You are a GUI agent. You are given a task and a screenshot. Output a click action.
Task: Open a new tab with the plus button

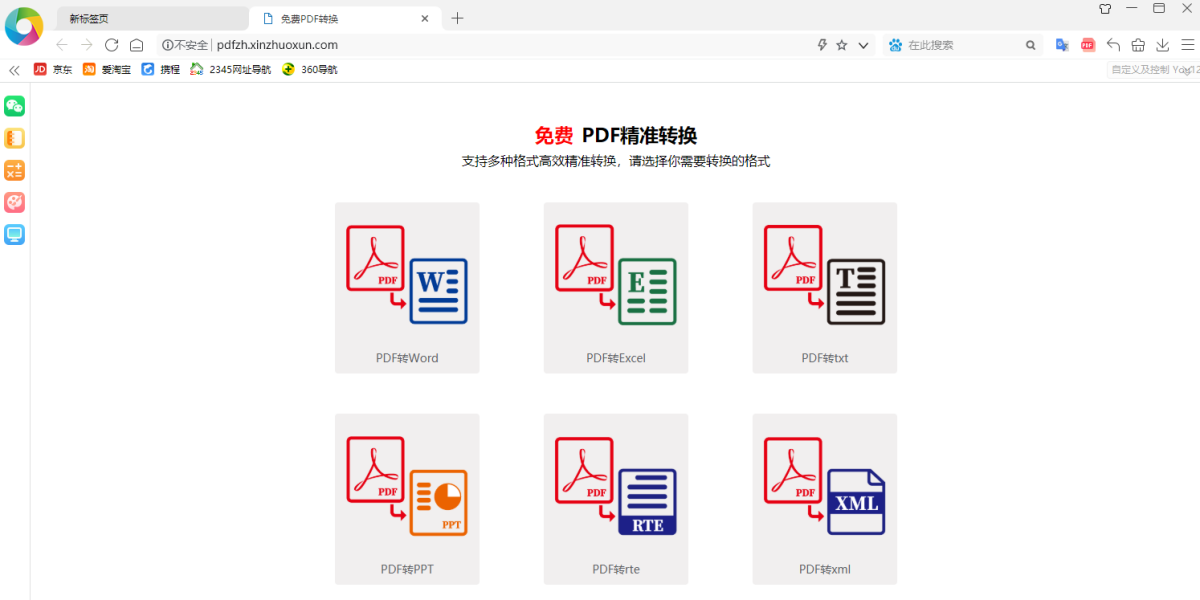click(457, 18)
